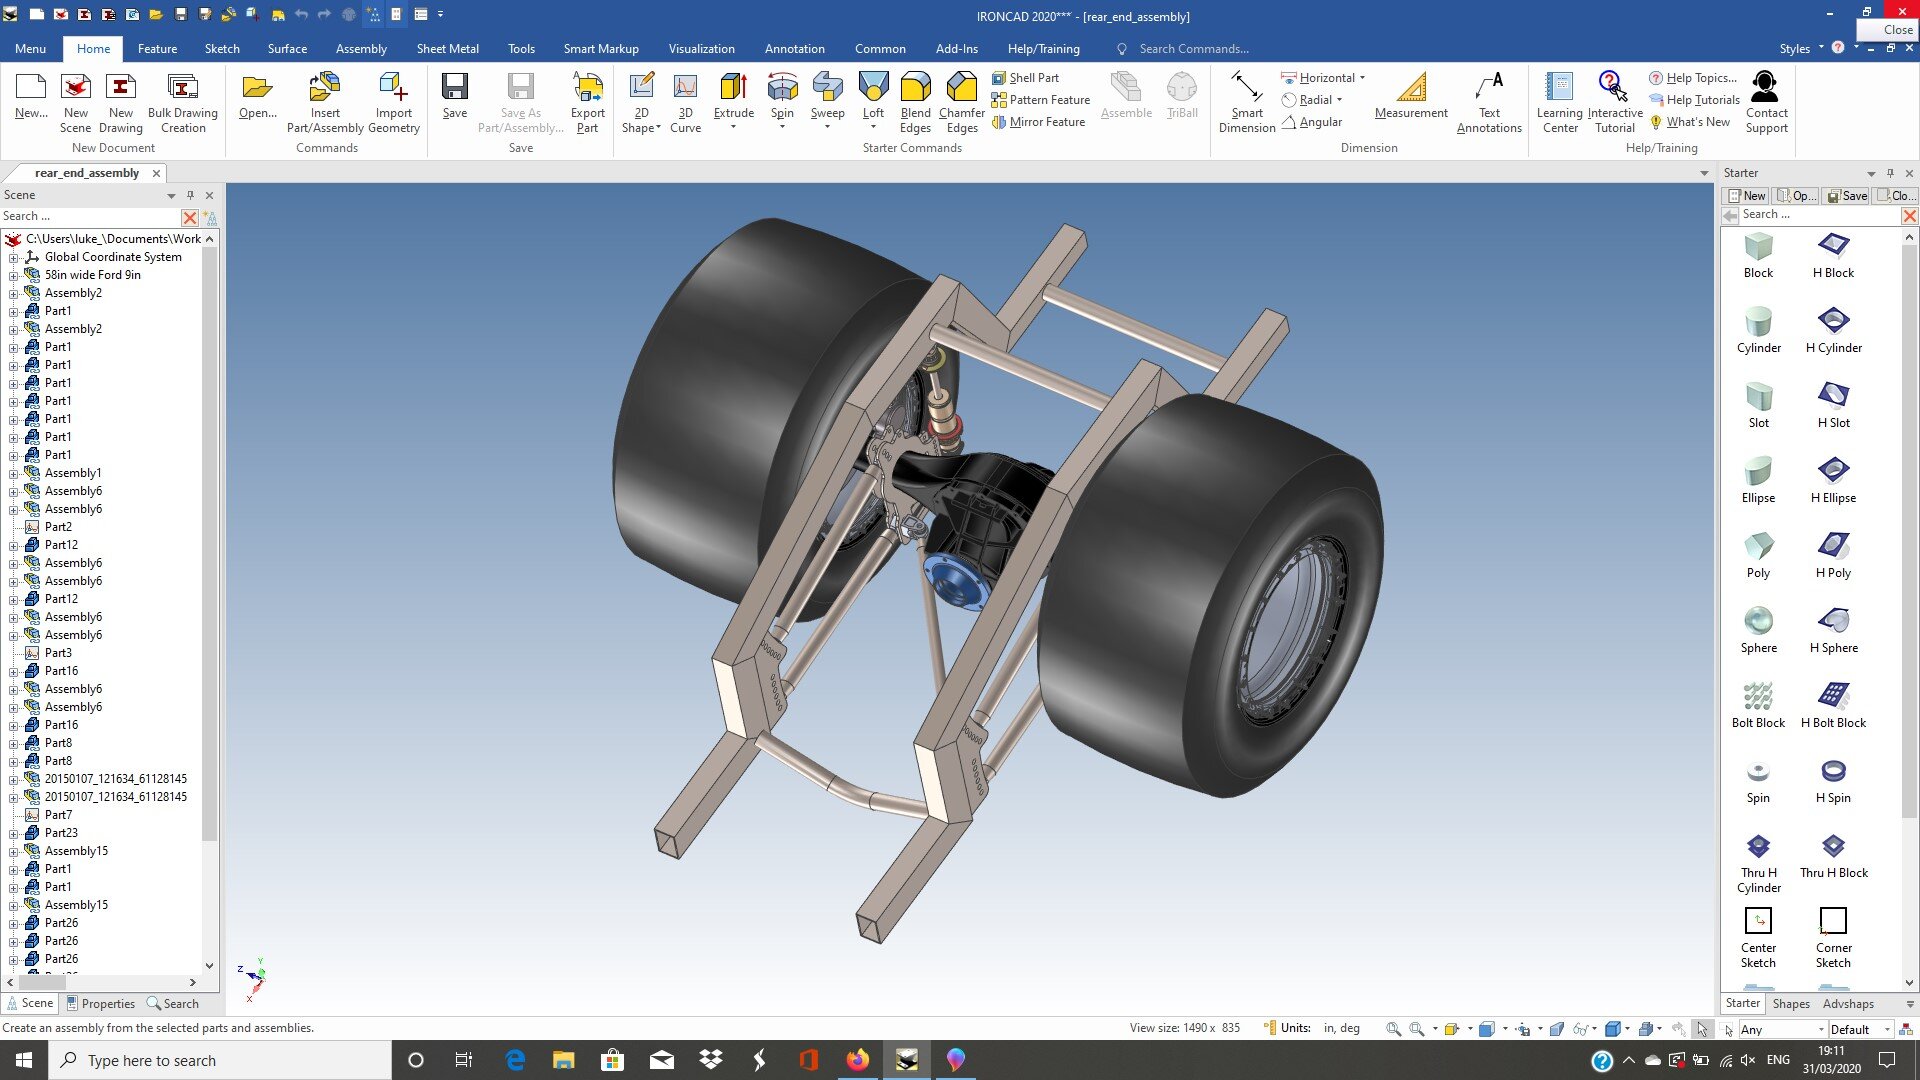The width and height of the screenshot is (1920, 1080).
Task: Switch to the Sketch ribbon tab
Action: 222,48
